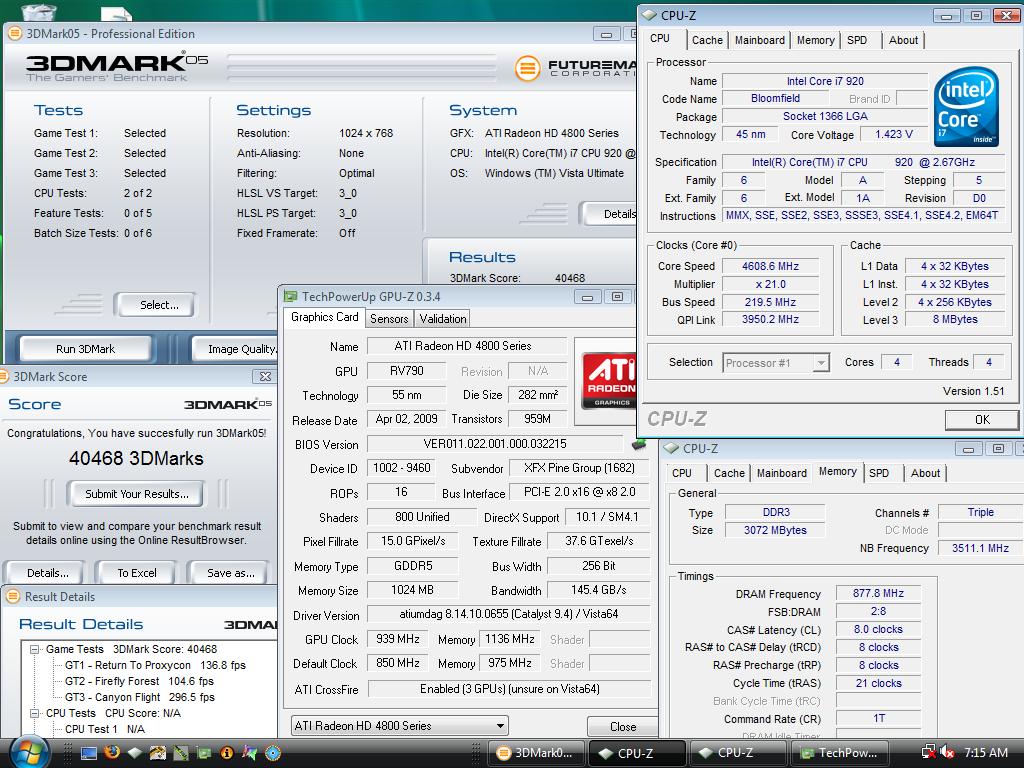Click Submit Your Results... button
Viewport: 1024px width, 768px height.
(135, 494)
